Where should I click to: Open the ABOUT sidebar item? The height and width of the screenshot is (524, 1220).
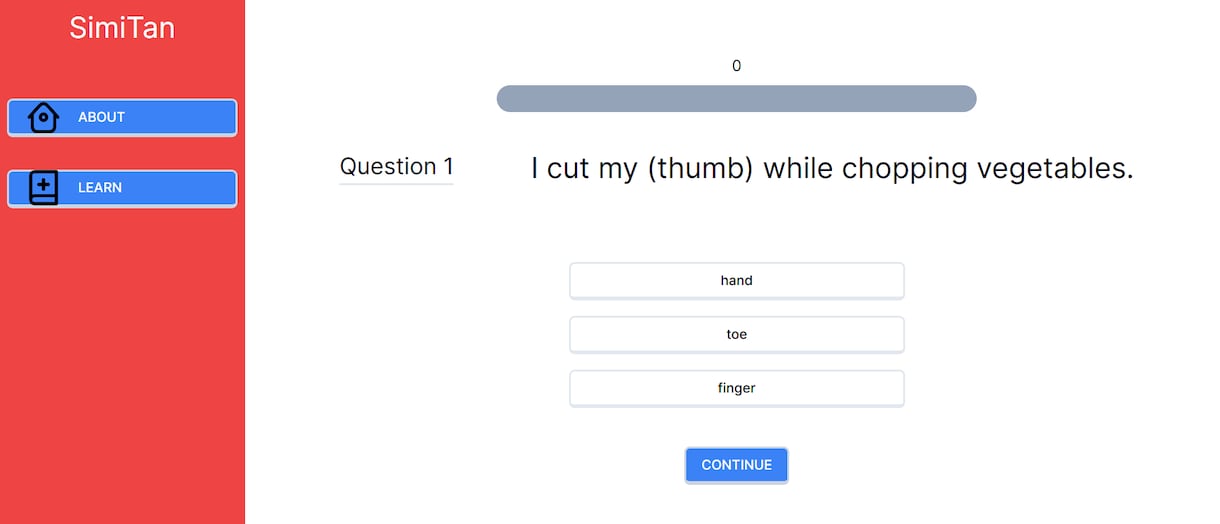[x=122, y=117]
